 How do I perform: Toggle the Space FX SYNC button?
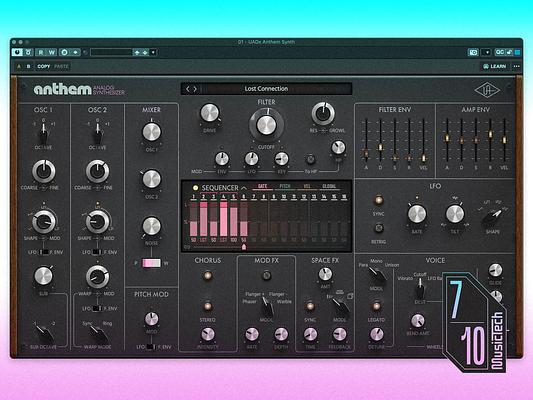310,306
